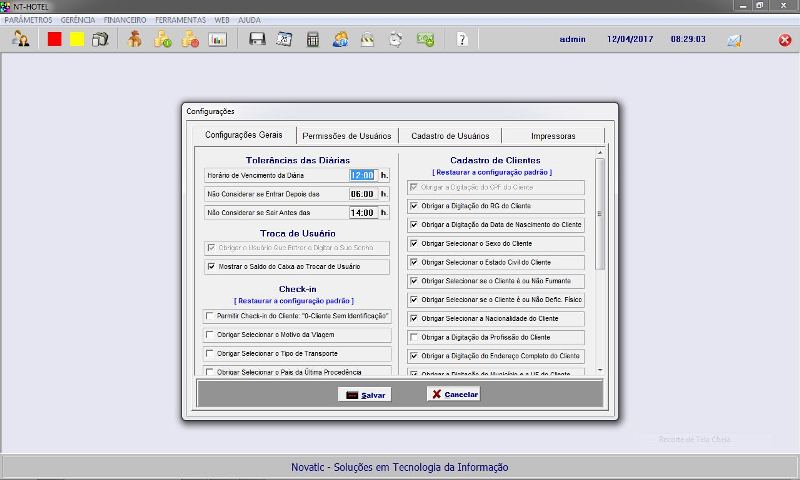Click the red exit icon in toolbar

pos(785,40)
